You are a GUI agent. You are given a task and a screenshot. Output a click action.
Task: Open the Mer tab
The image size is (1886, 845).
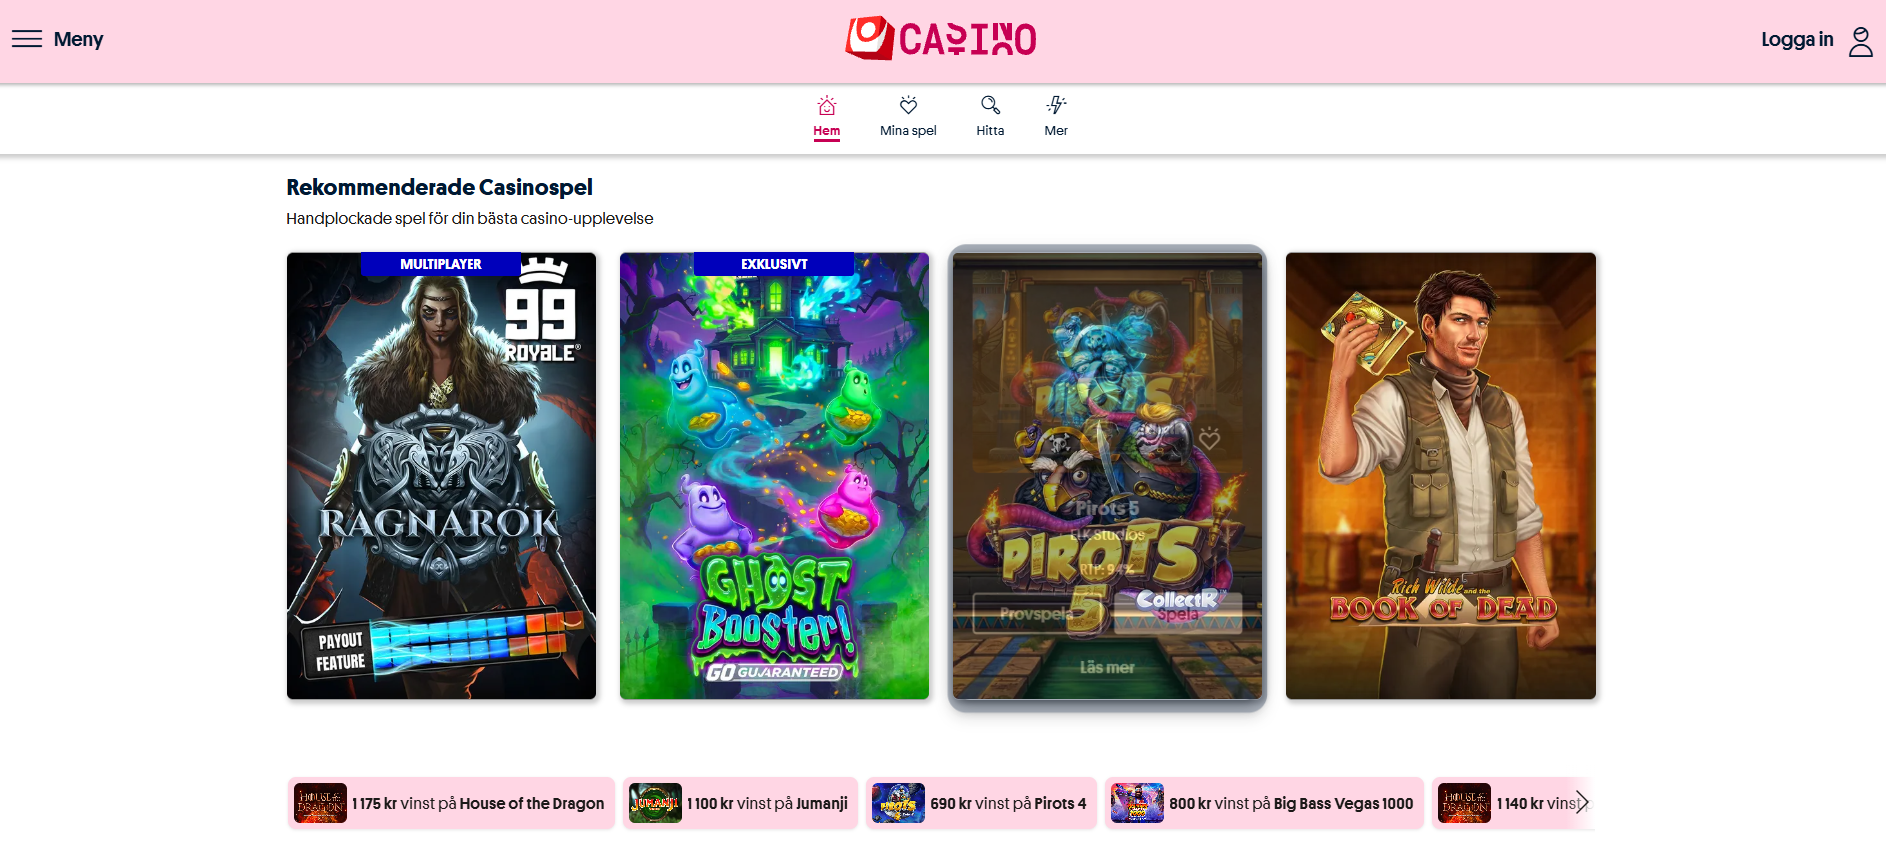1056,118
